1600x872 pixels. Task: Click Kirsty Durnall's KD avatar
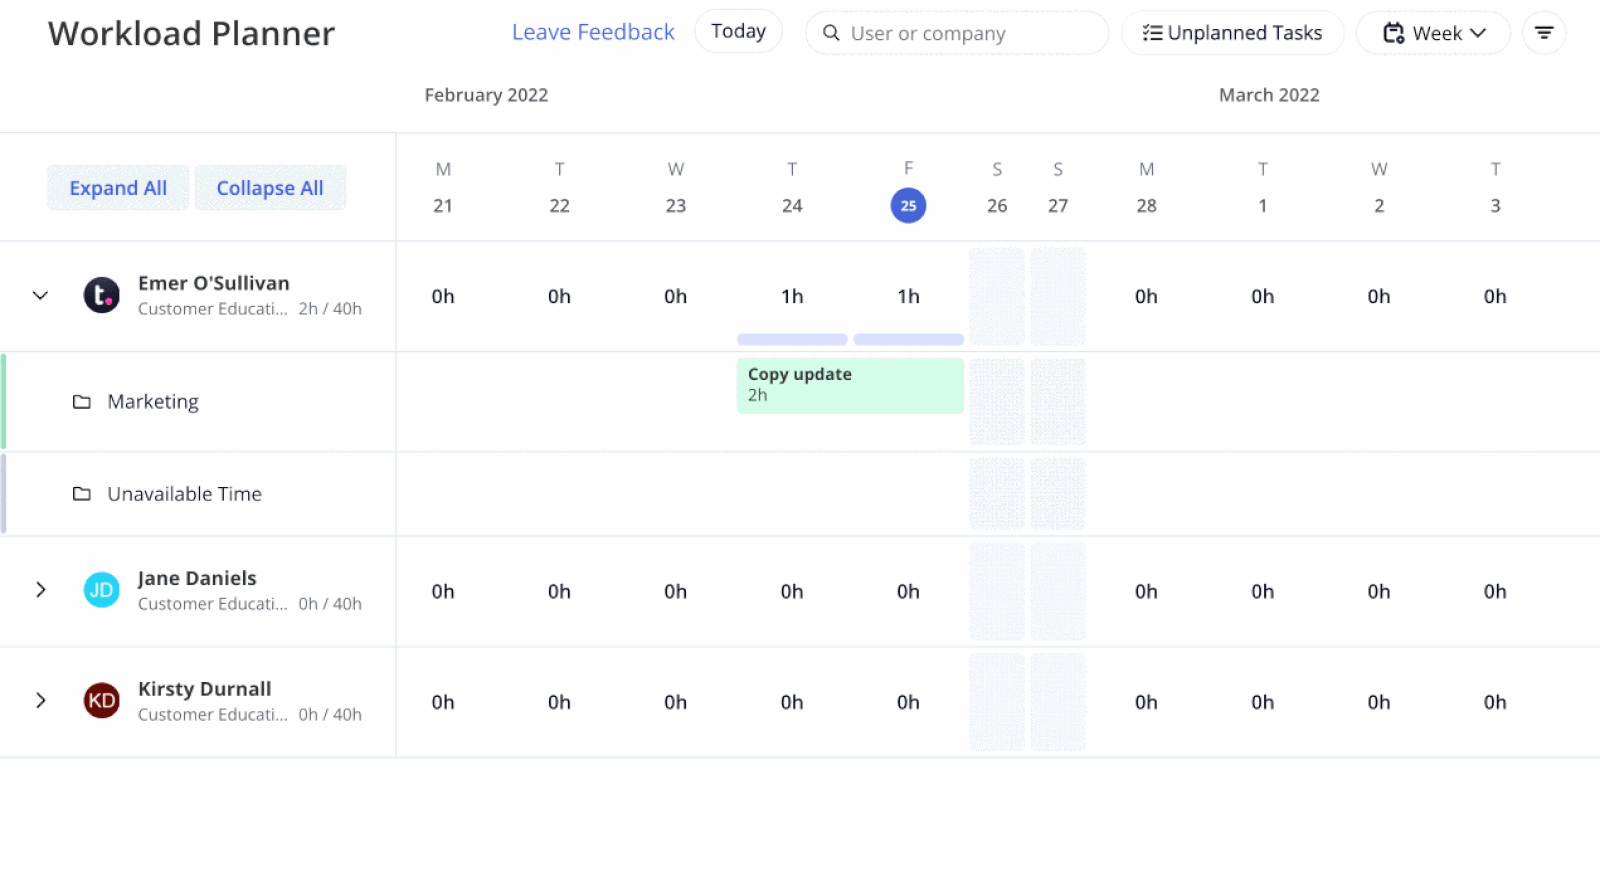click(x=101, y=701)
